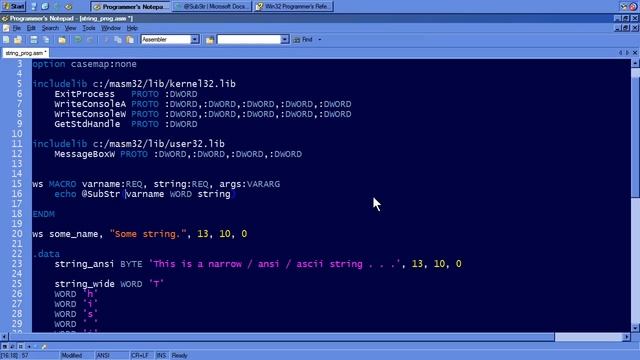Screen dimensions: 640x360
Task: Click 'MessageBoxW' on line 12
Action: pos(84,154)
